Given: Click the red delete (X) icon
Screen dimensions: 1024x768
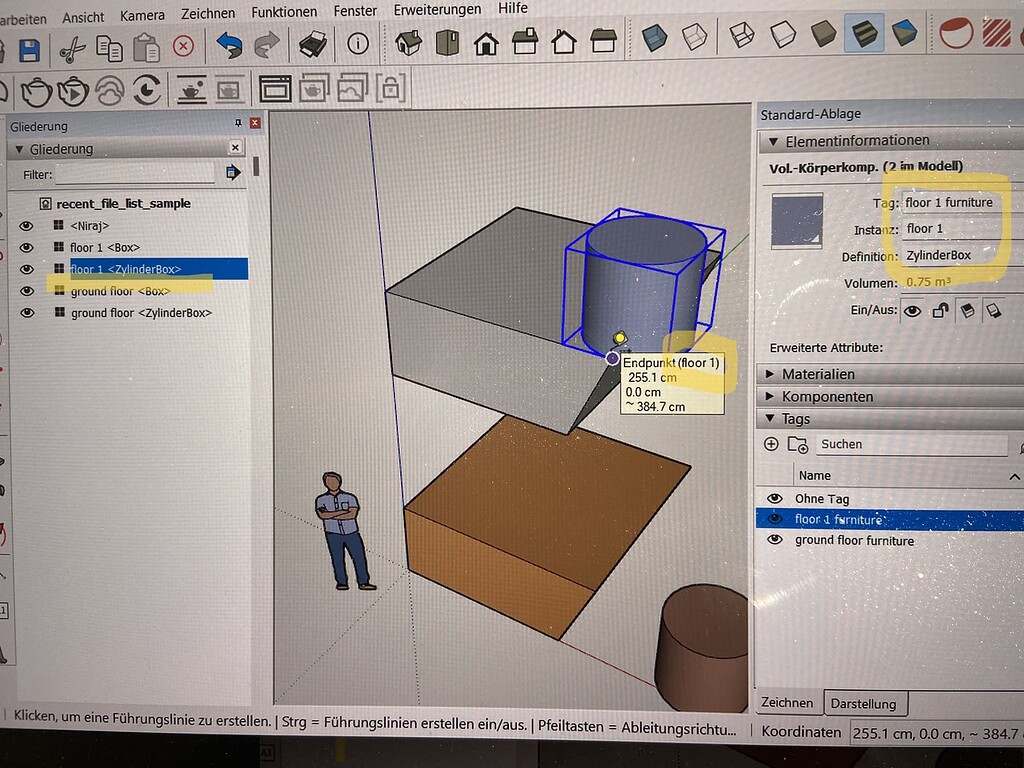Looking at the screenshot, I should point(181,48).
